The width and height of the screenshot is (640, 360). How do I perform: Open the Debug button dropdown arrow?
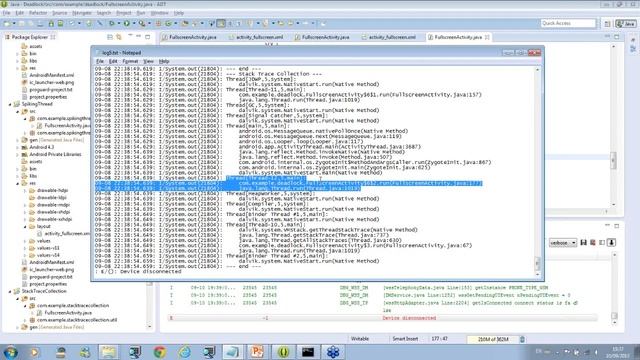pyautogui.click(x=118, y=24)
